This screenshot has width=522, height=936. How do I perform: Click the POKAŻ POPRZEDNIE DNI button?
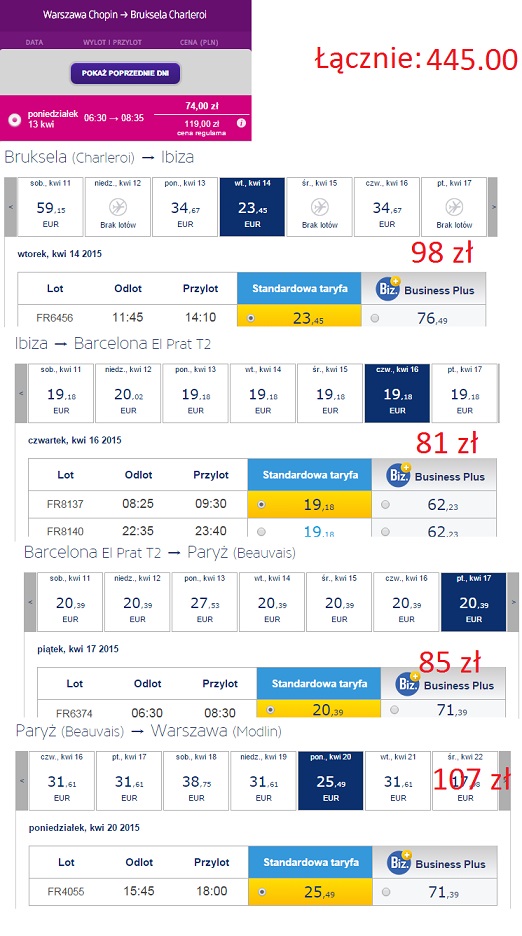point(125,73)
